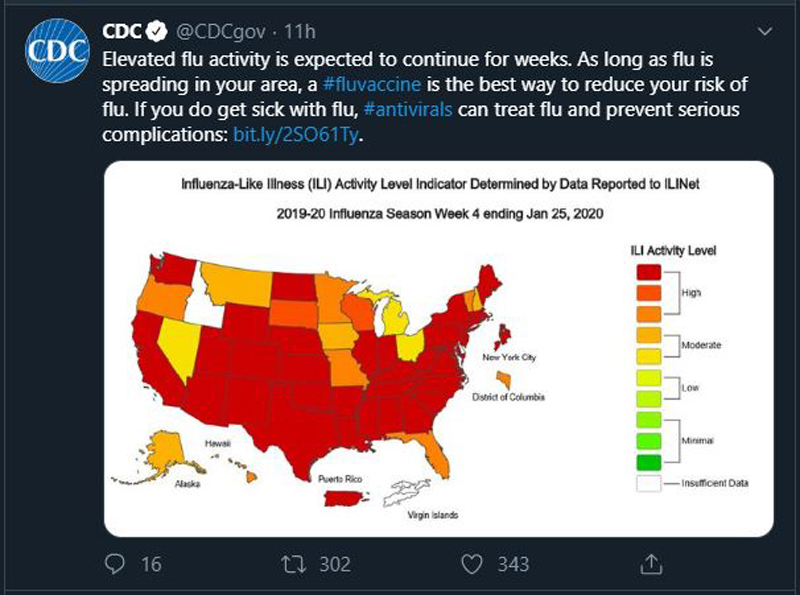Open the reply speech bubble icon

(x=114, y=564)
